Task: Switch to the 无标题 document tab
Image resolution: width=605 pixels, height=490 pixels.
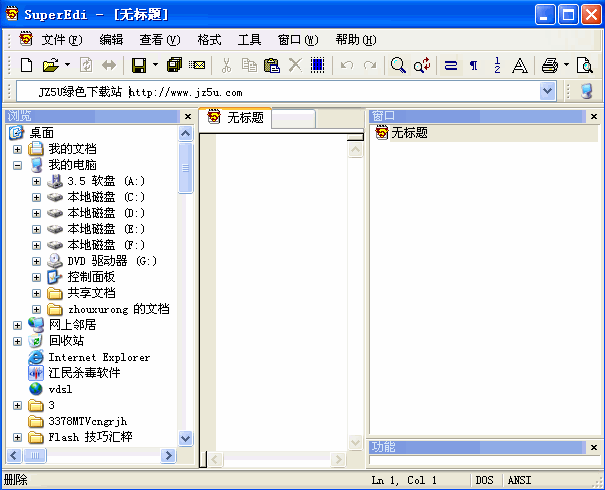Action: (x=236, y=117)
